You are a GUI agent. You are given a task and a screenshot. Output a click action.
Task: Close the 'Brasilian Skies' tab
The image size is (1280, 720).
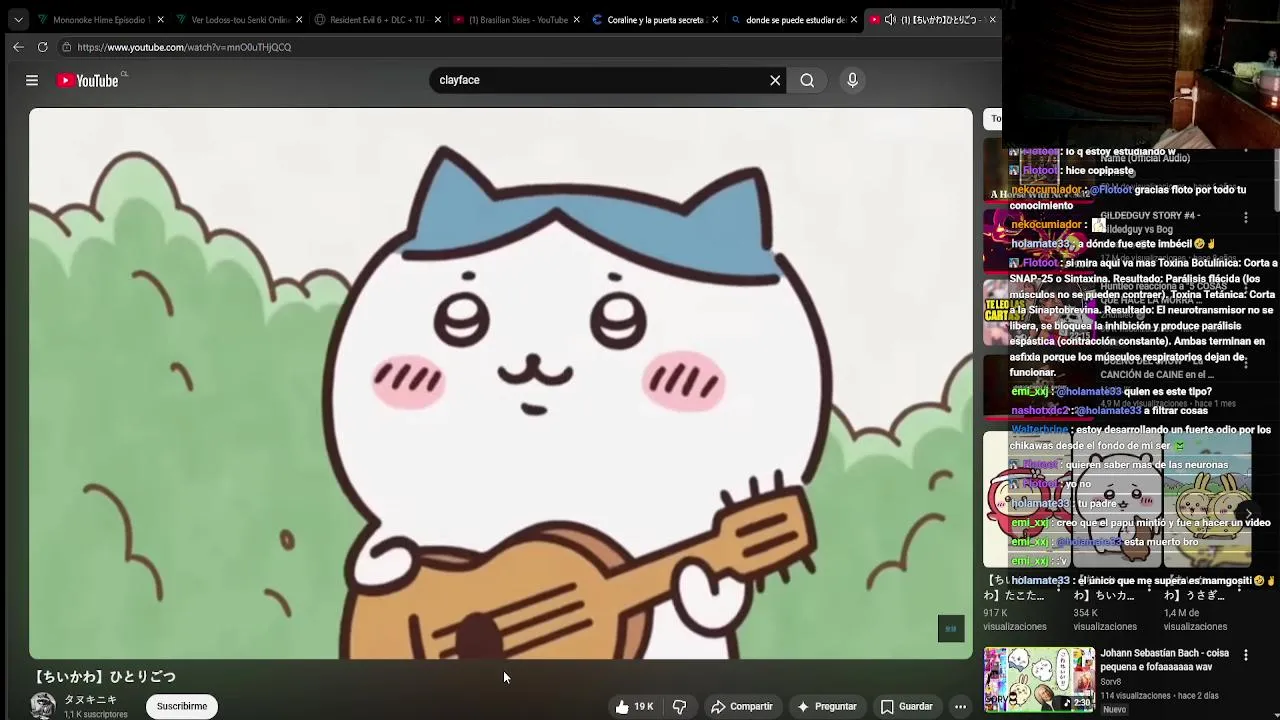577,19
